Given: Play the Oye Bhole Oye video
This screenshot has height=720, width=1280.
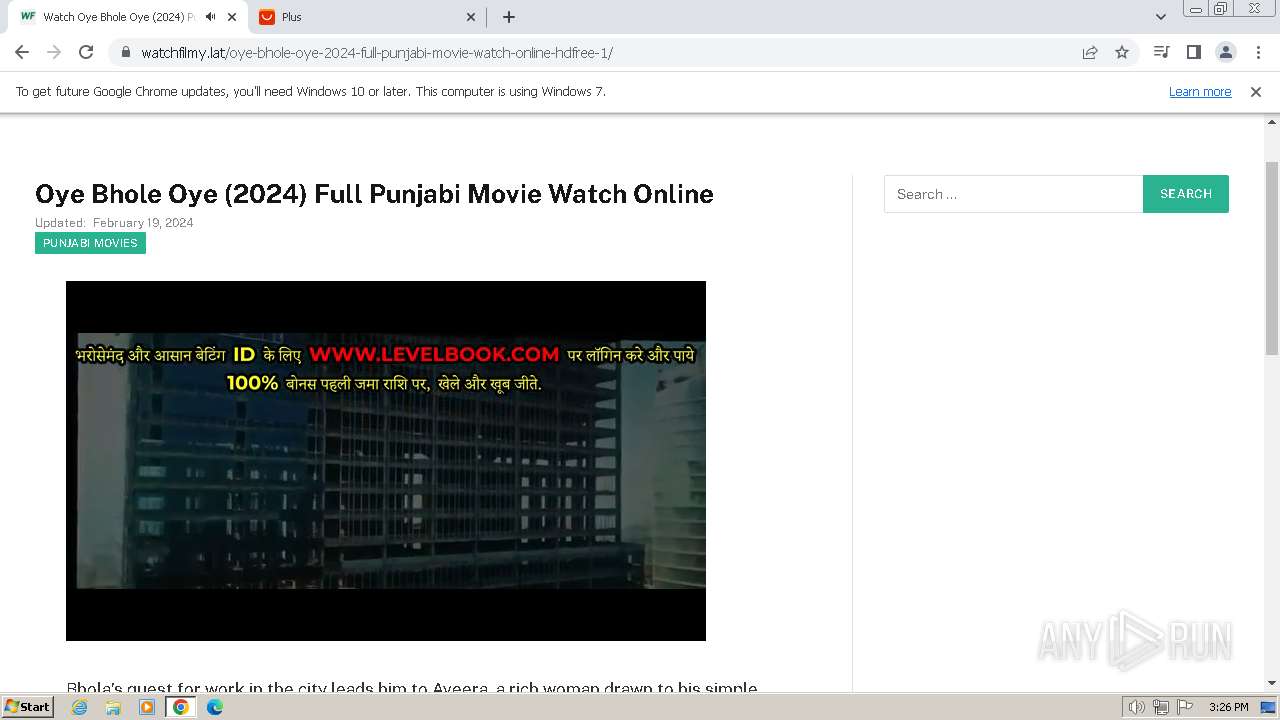Looking at the screenshot, I should tap(386, 461).
